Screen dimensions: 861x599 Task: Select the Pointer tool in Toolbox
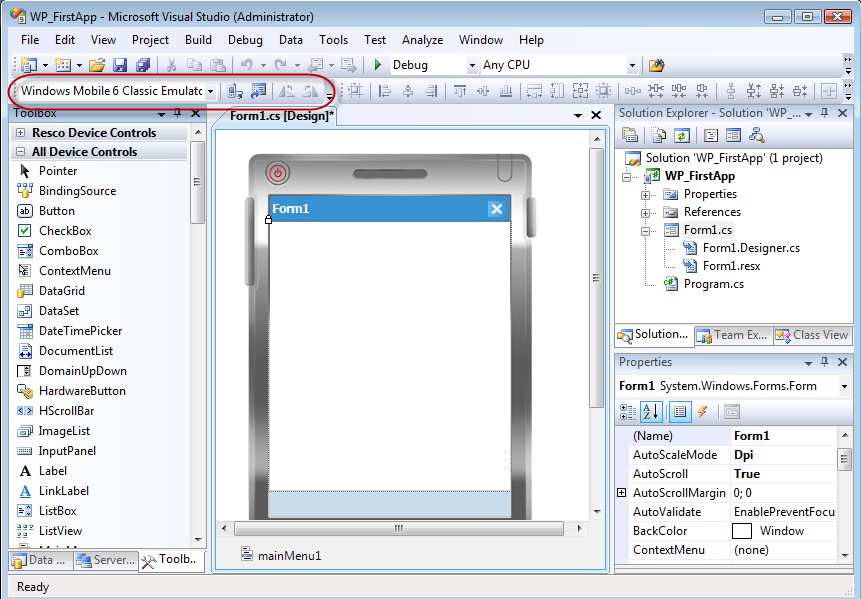point(58,171)
